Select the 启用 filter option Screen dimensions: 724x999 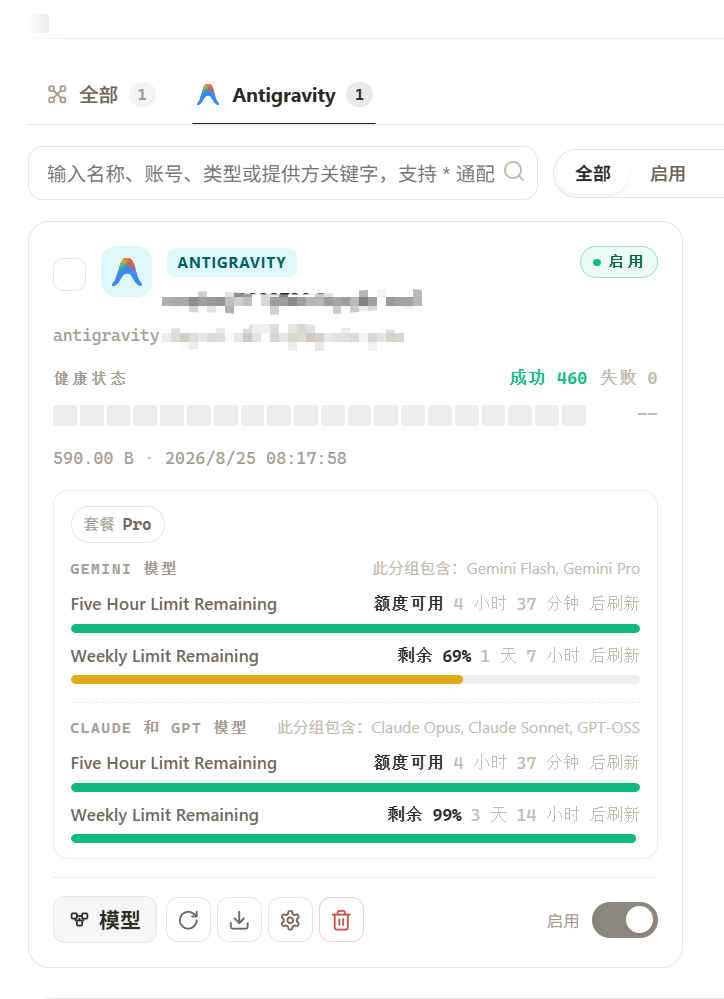coord(667,173)
